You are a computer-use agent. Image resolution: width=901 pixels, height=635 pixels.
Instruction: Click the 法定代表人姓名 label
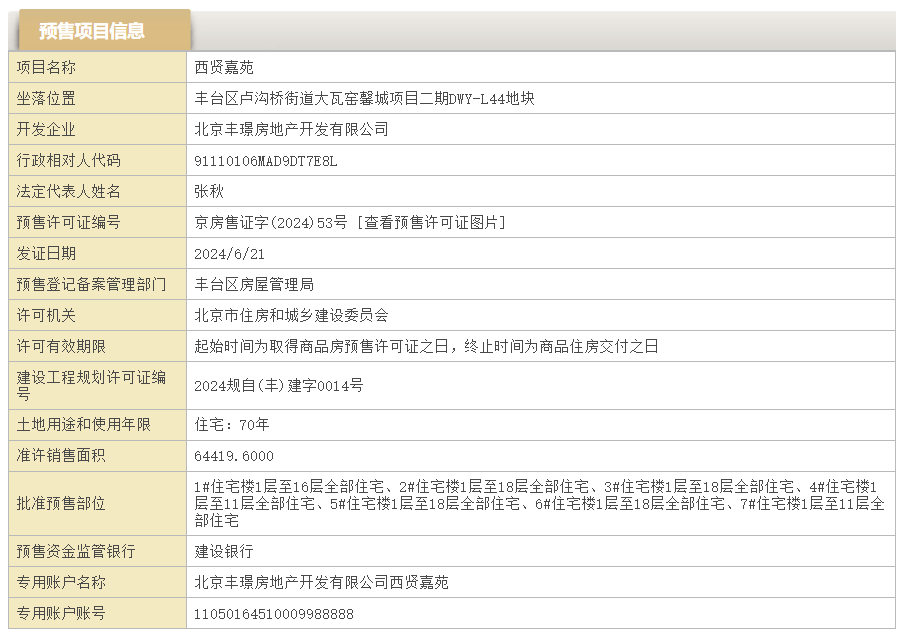click(68, 191)
